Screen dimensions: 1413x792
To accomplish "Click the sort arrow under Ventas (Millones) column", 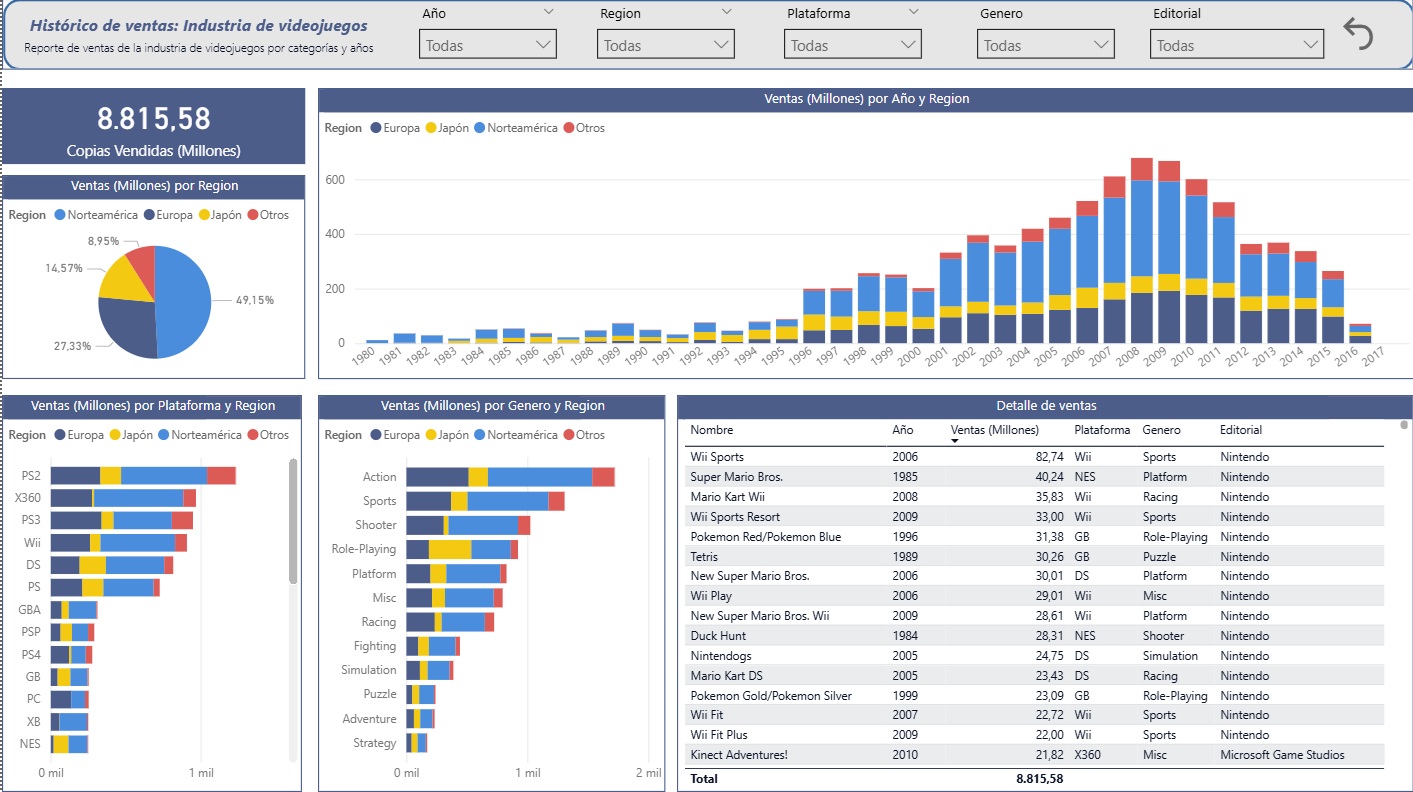I will click(955, 441).
